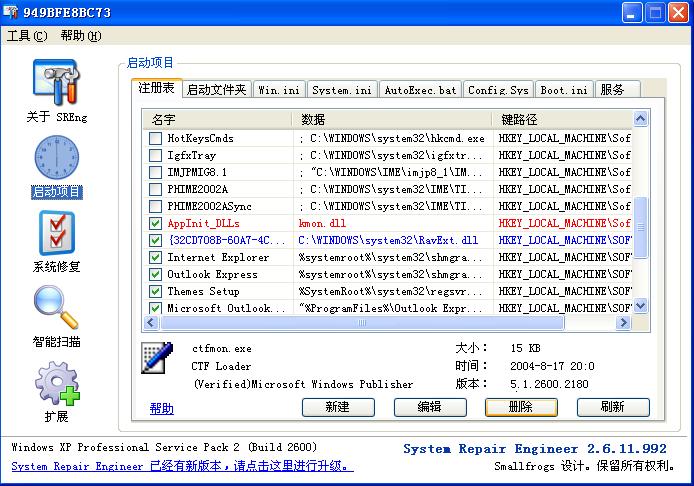
Task: Click the 启动项目 sidebar label
Action: coord(57,192)
